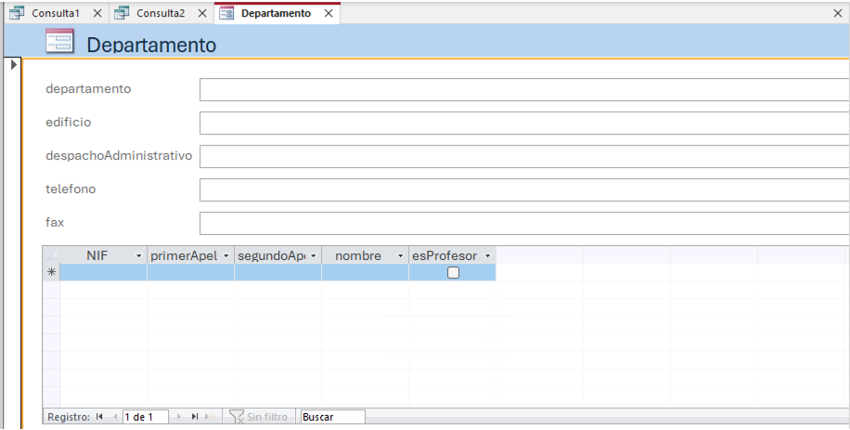Screen dimensions: 850x430
Task: Open the segundoApe column dropdown
Action: (313, 256)
